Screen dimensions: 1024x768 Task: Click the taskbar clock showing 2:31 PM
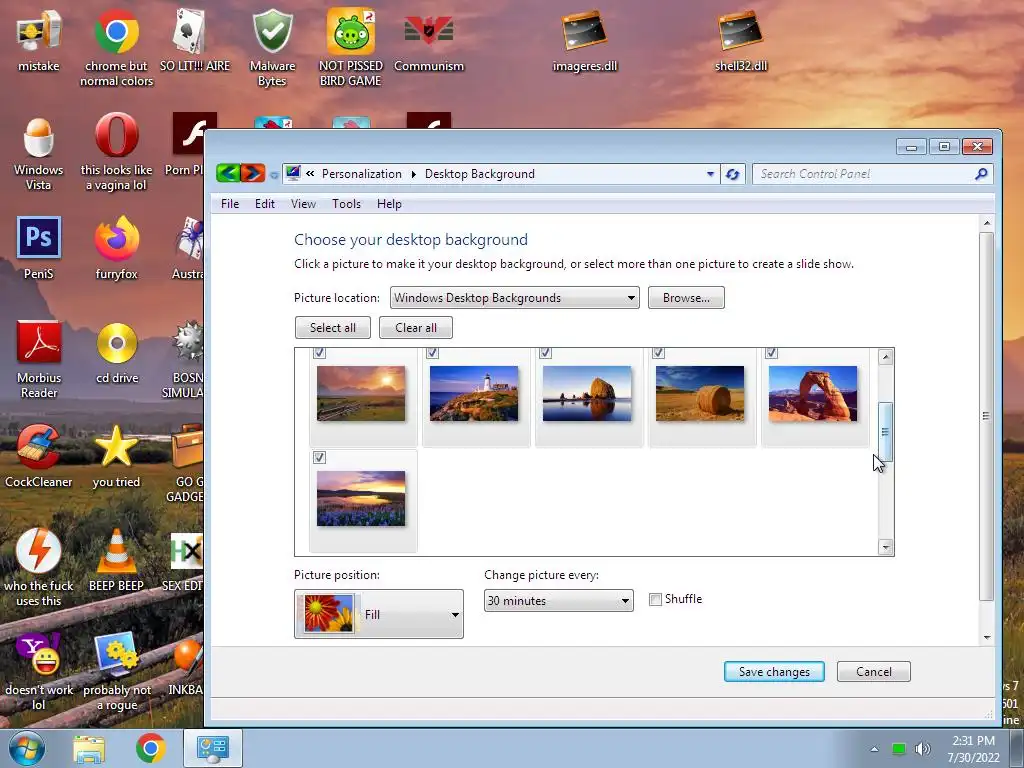tap(973, 749)
